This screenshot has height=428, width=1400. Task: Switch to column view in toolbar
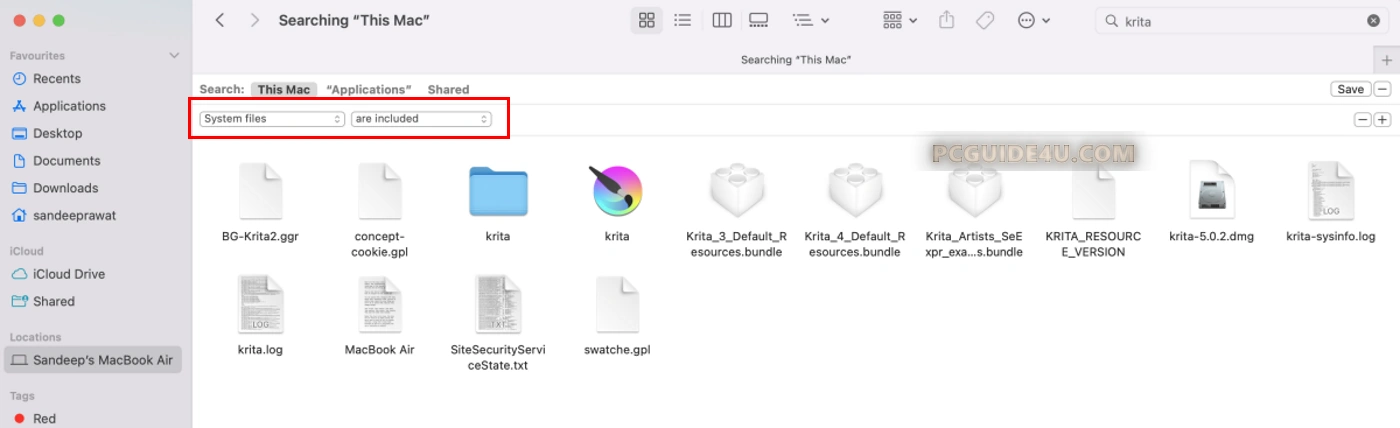(x=721, y=20)
